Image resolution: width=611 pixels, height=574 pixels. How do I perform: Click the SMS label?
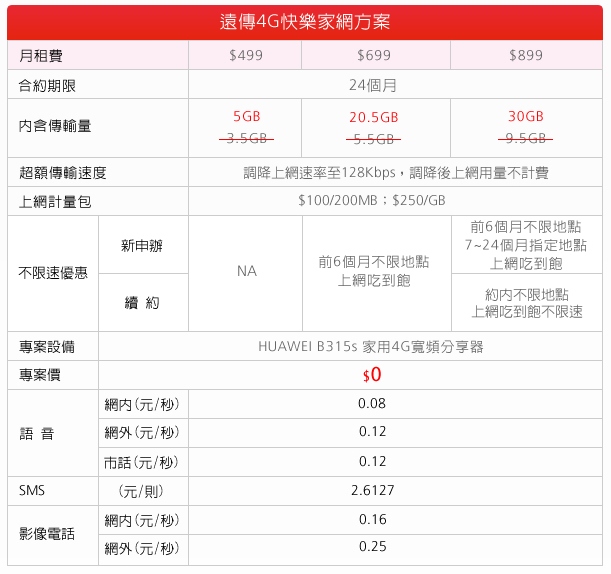click(x=32, y=490)
